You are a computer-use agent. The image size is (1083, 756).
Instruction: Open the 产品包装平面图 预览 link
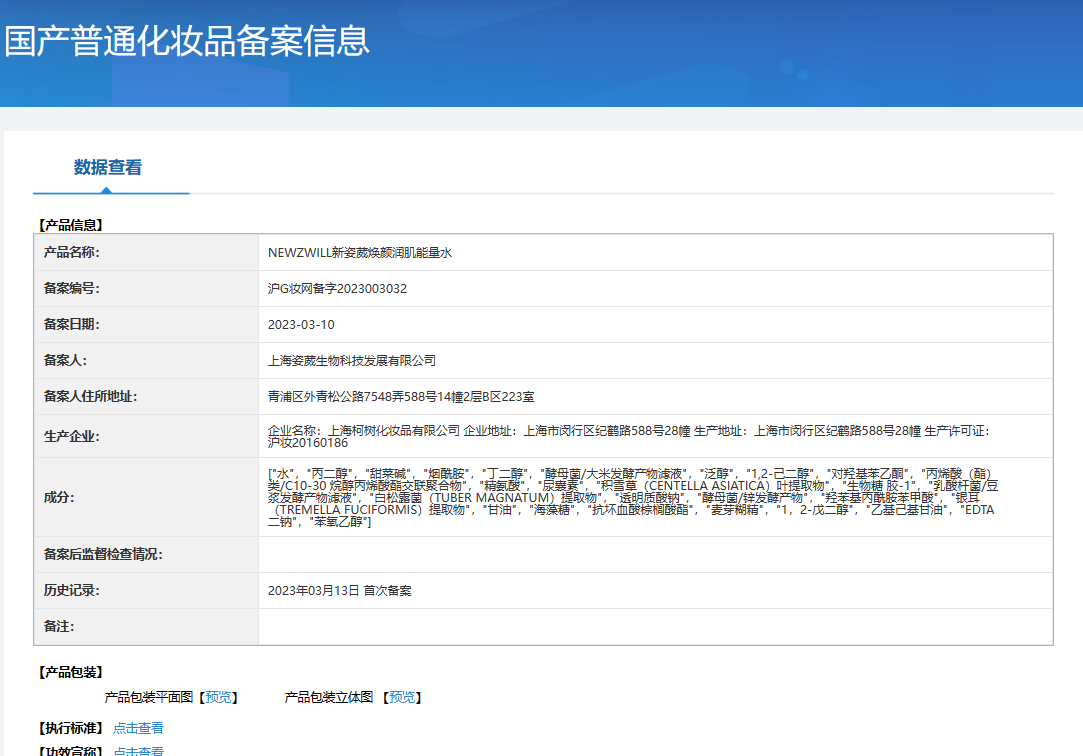[219, 698]
